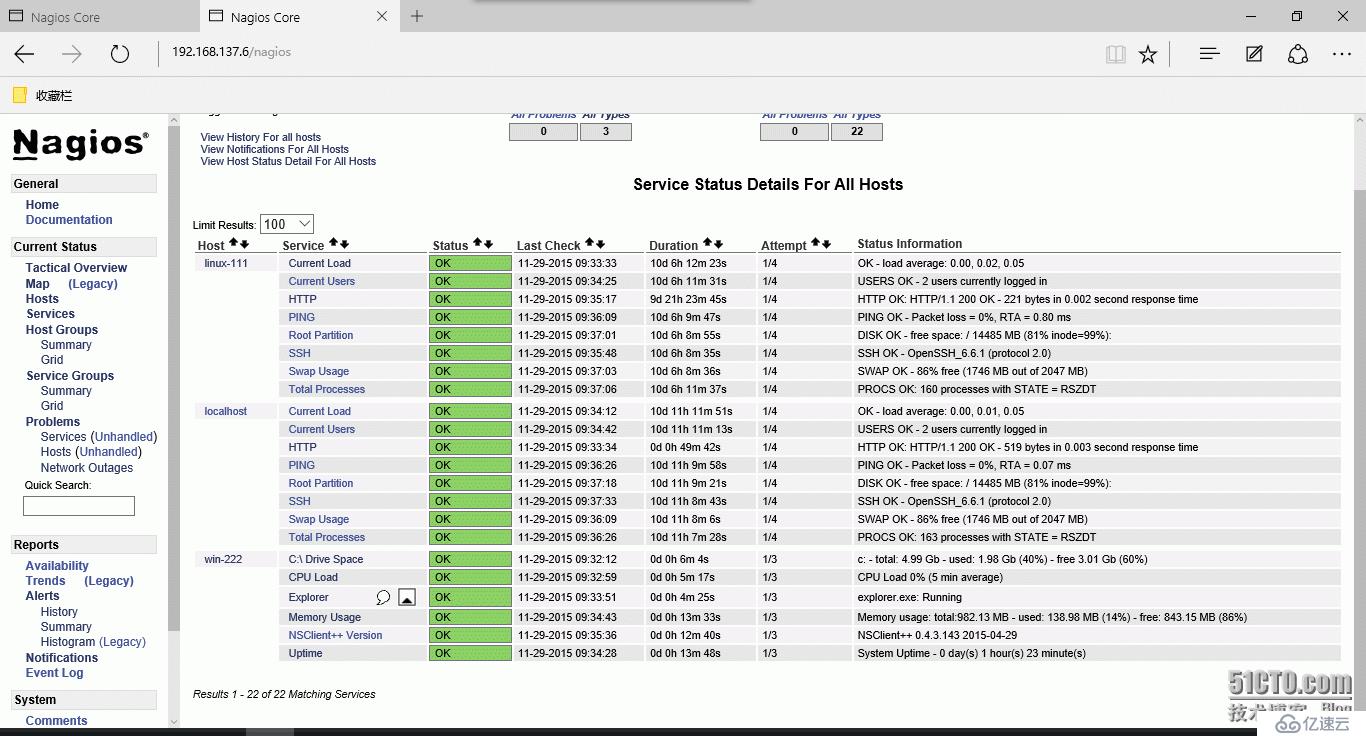This screenshot has height=736, width=1366.
Task: Focus the Quick Search input box
Action: click(x=79, y=506)
